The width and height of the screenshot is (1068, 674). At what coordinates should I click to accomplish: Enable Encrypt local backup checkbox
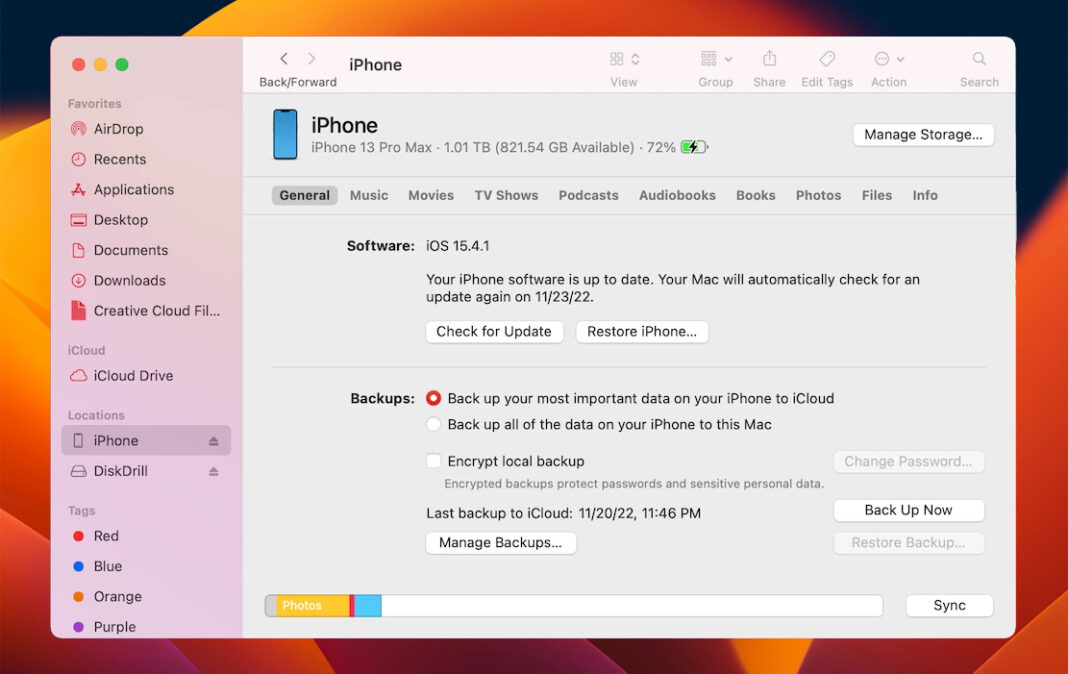(x=434, y=461)
